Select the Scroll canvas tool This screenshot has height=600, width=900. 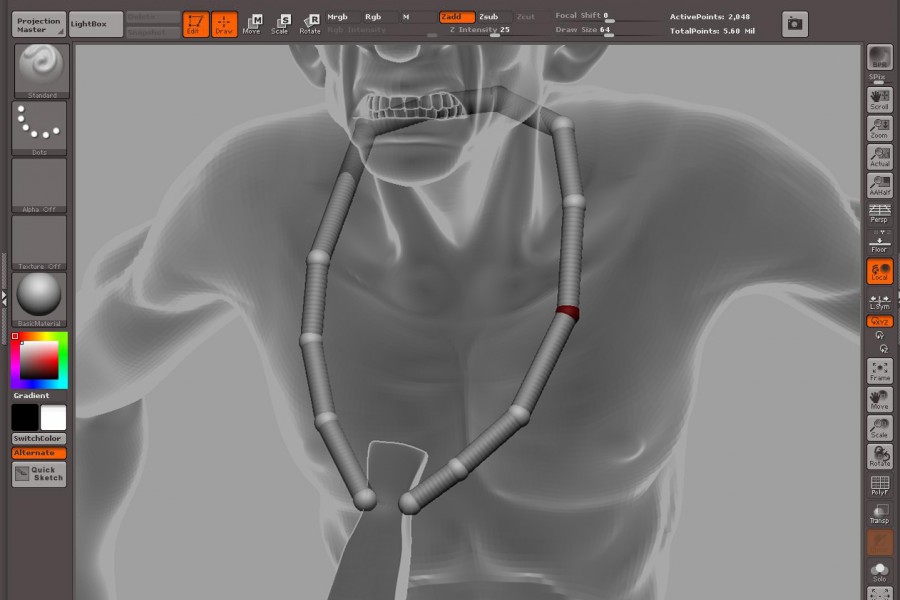point(879,98)
